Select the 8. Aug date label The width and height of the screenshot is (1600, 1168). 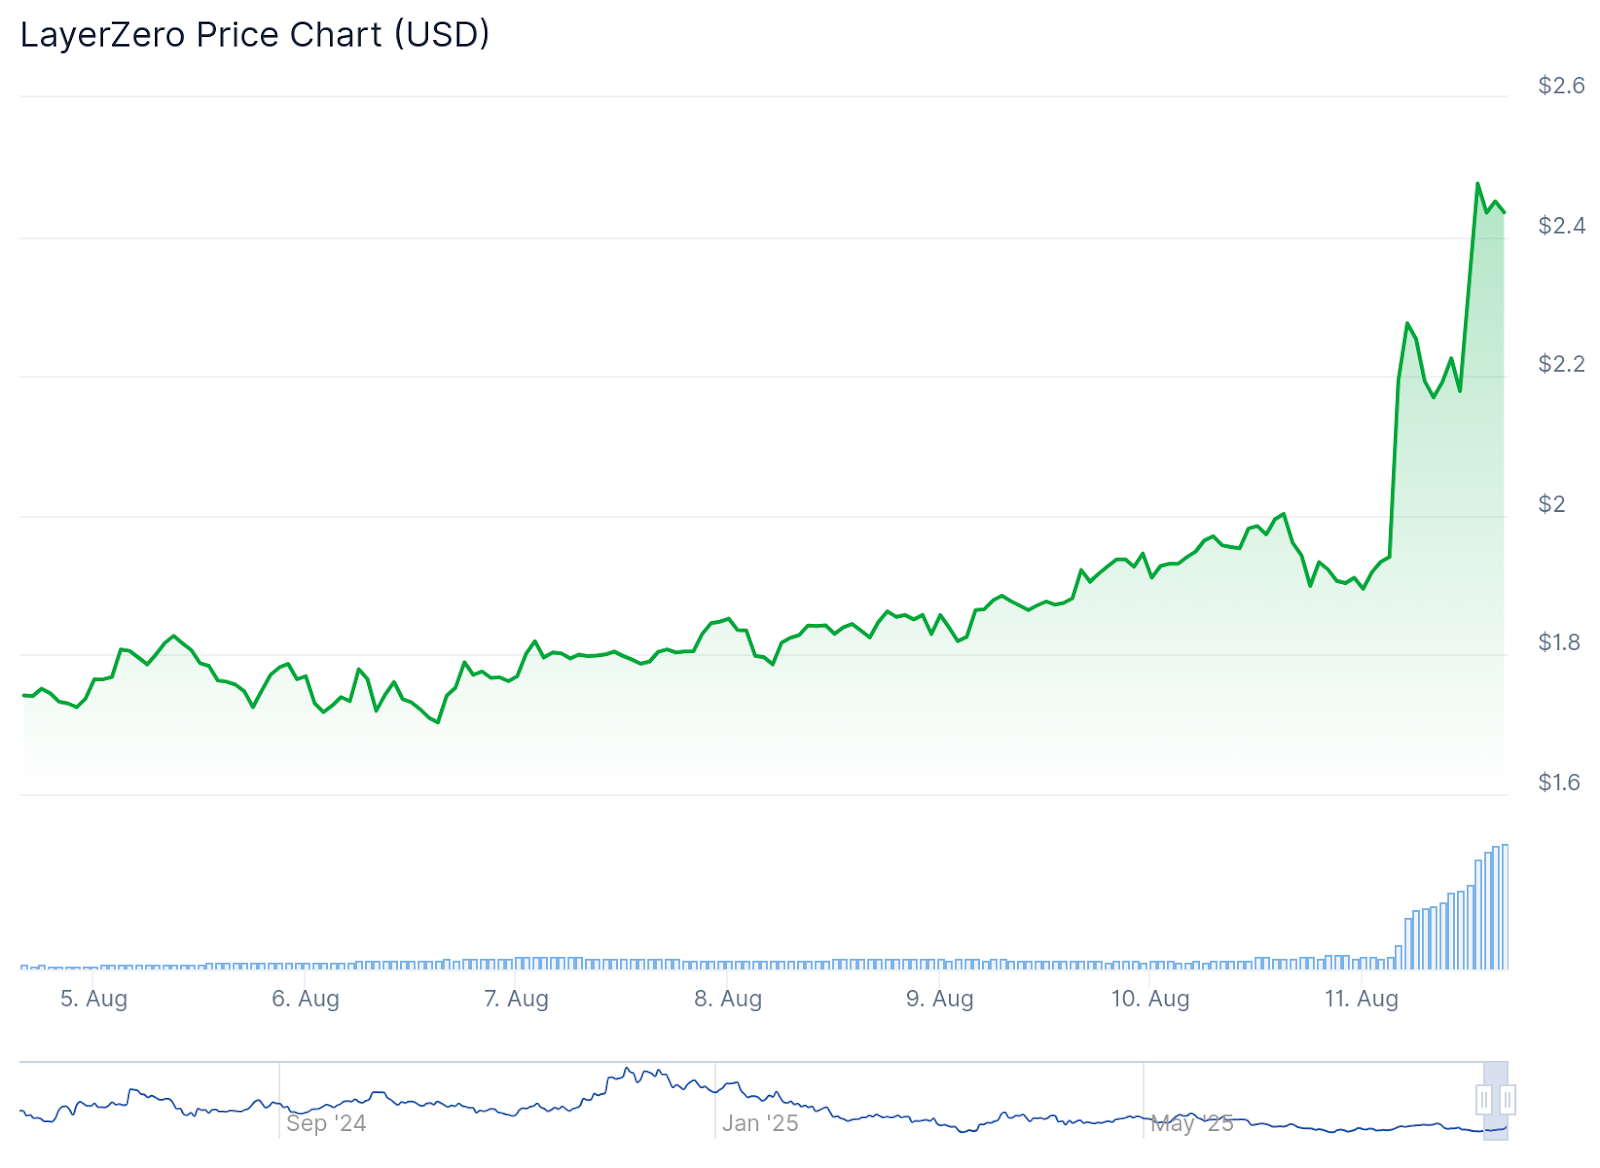[729, 998]
